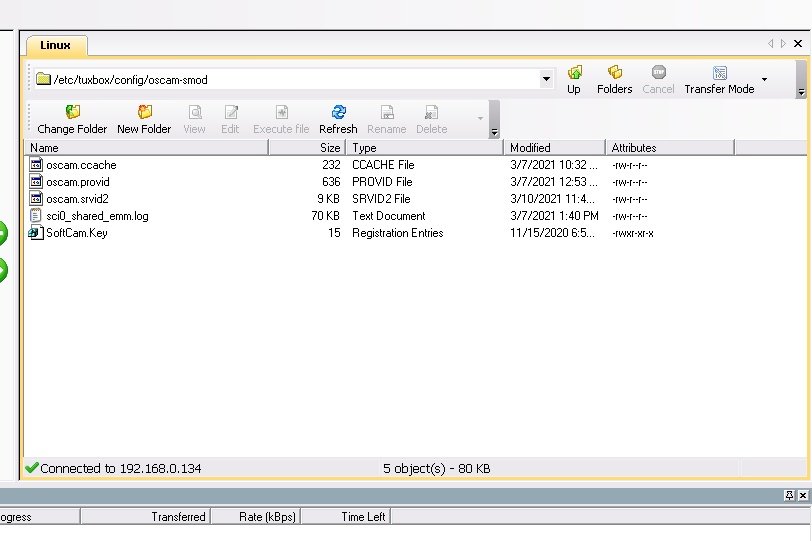
Task: Select the oscam.srvid2 file
Action: (x=77, y=199)
